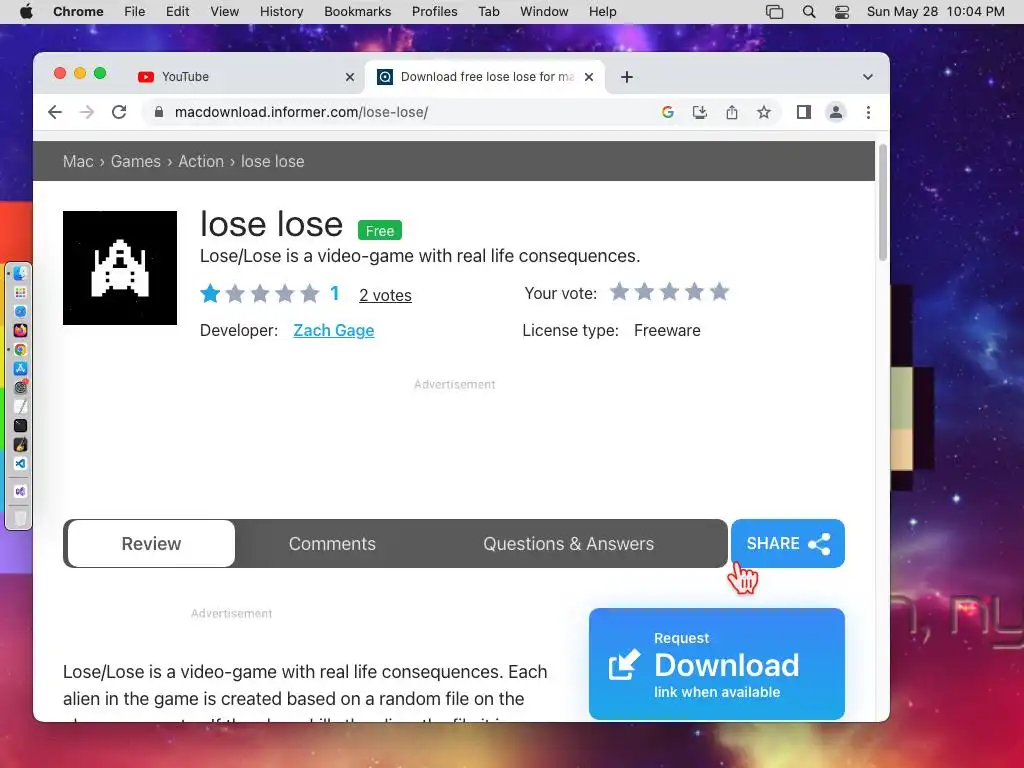
Task: Select the Review tab
Action: coord(152,543)
